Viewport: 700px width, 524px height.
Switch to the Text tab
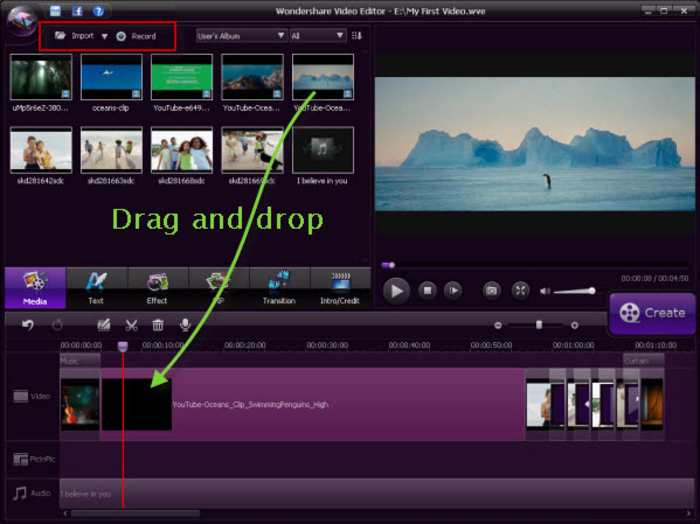coord(96,288)
